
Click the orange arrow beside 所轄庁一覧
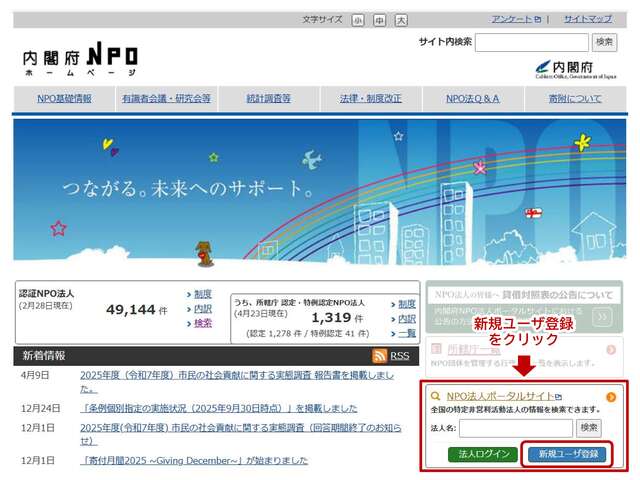pos(611,350)
